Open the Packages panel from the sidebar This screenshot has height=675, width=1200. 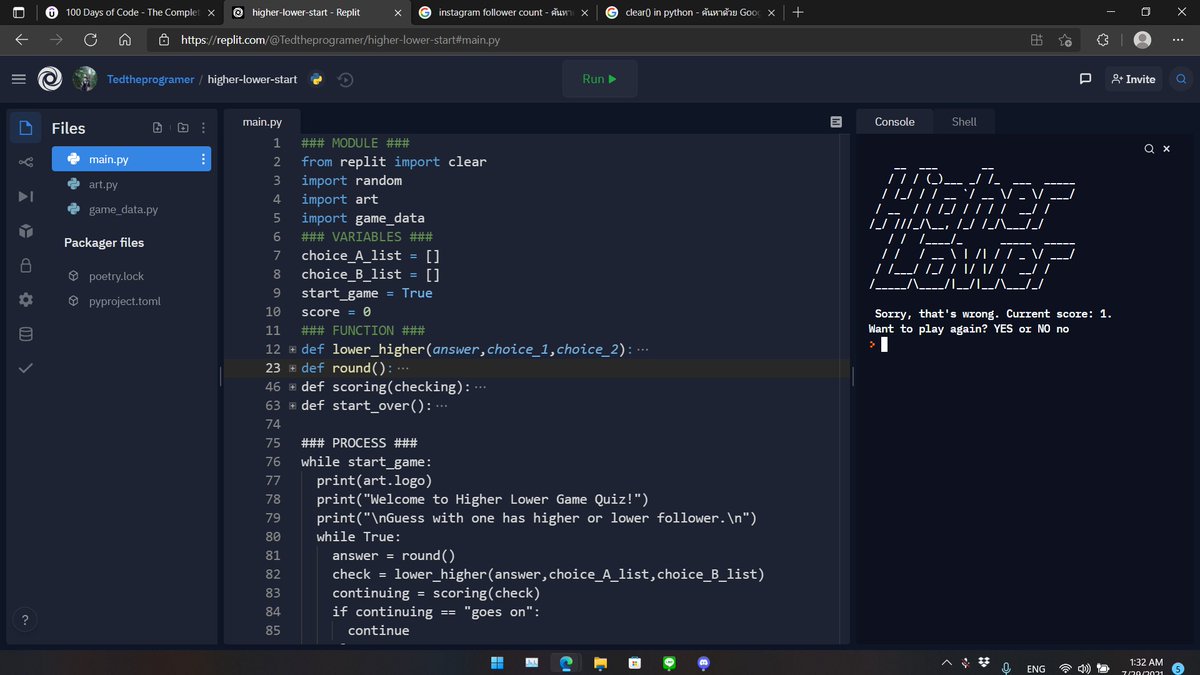tap(25, 230)
